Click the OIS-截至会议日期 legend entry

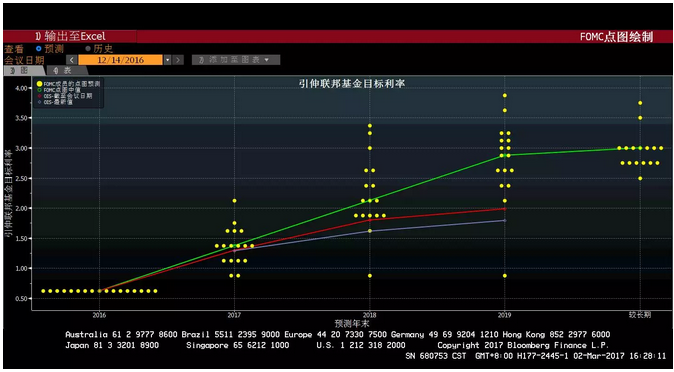point(64,96)
